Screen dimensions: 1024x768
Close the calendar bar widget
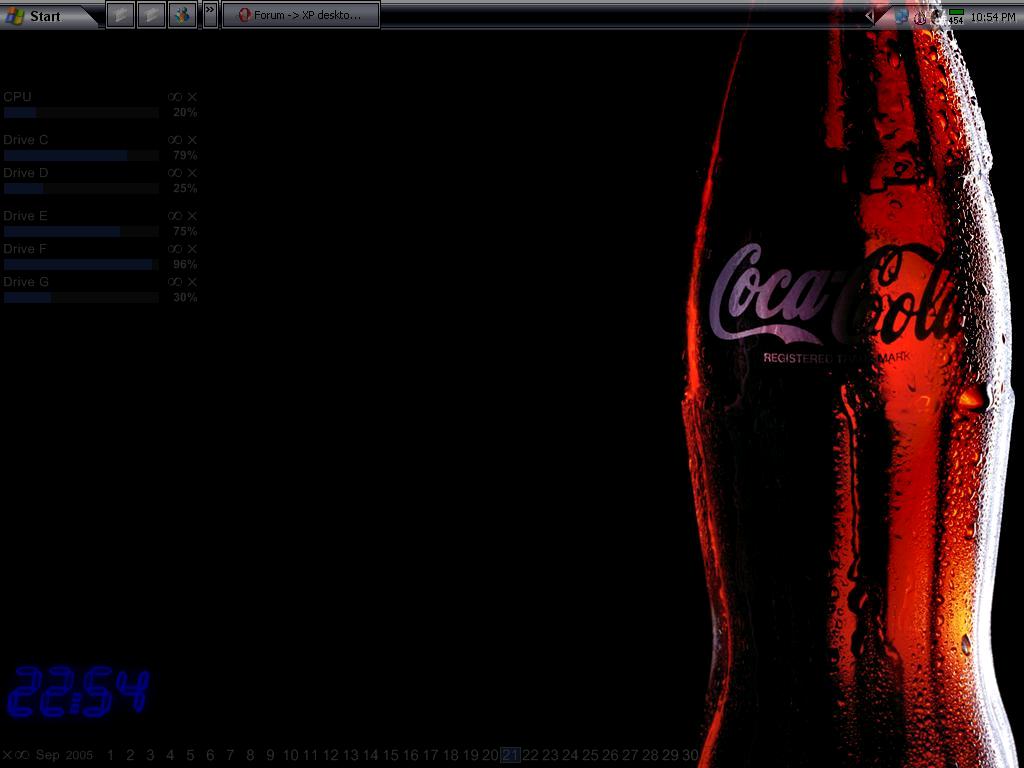[8, 755]
